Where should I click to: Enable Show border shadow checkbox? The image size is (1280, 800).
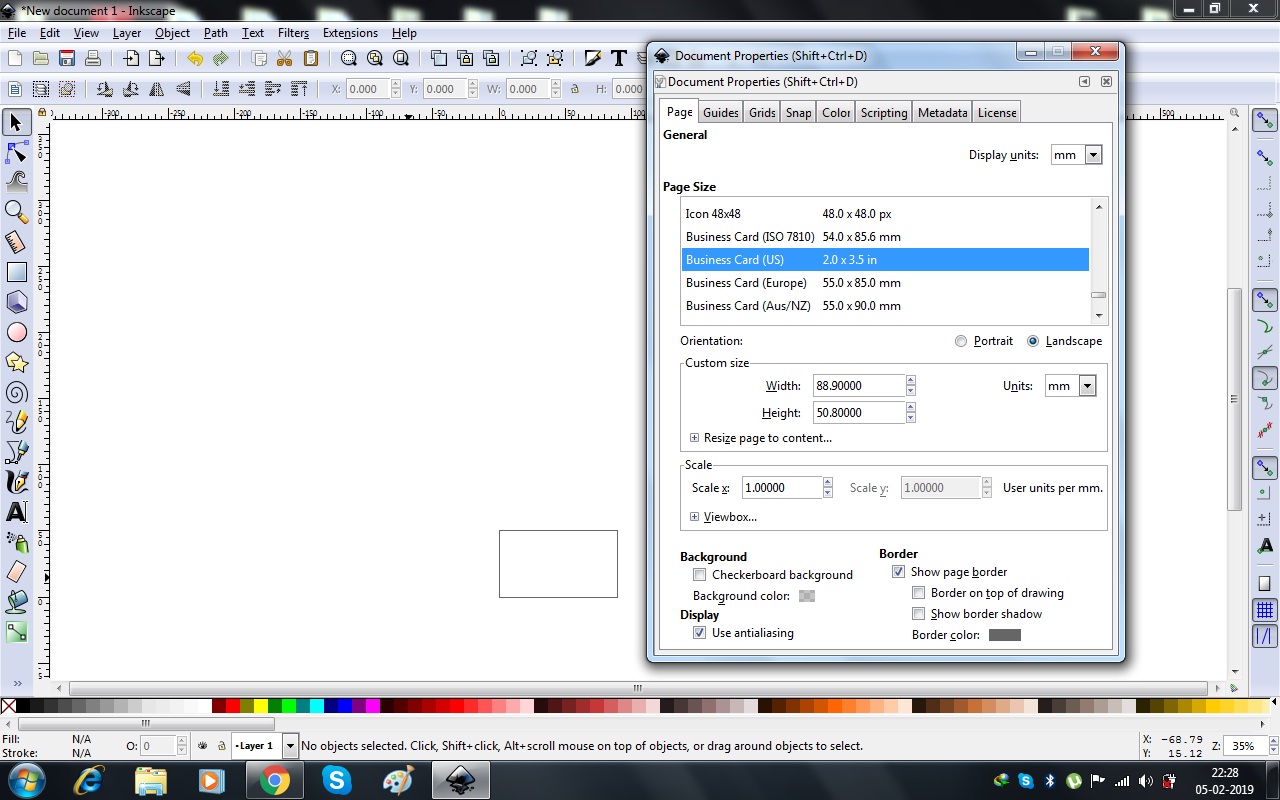(x=918, y=614)
